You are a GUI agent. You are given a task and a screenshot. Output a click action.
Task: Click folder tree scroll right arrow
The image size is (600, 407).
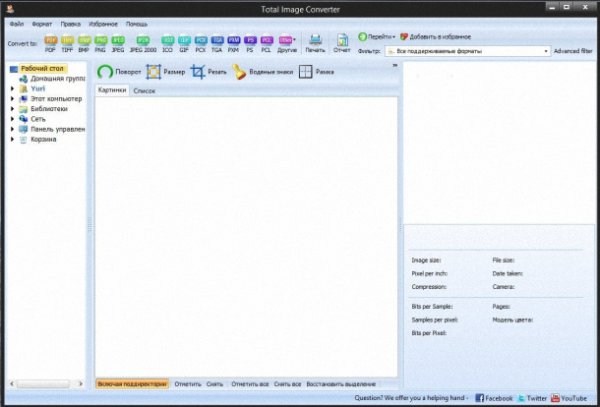(x=80, y=384)
